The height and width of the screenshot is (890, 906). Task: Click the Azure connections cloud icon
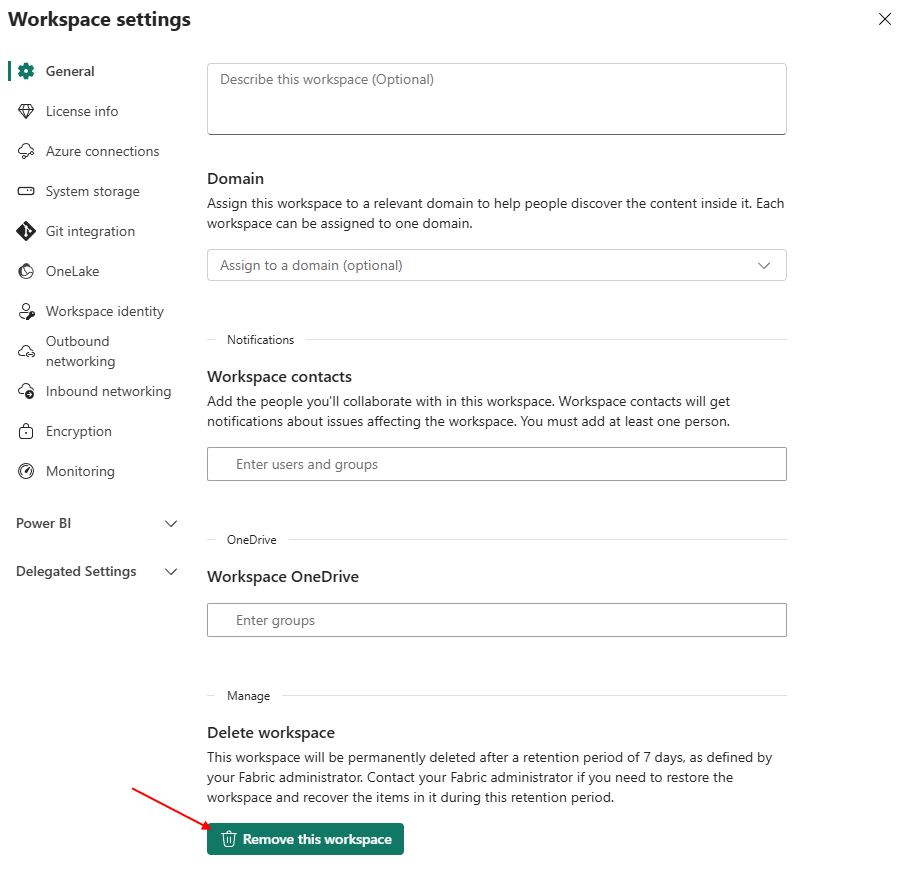click(26, 151)
